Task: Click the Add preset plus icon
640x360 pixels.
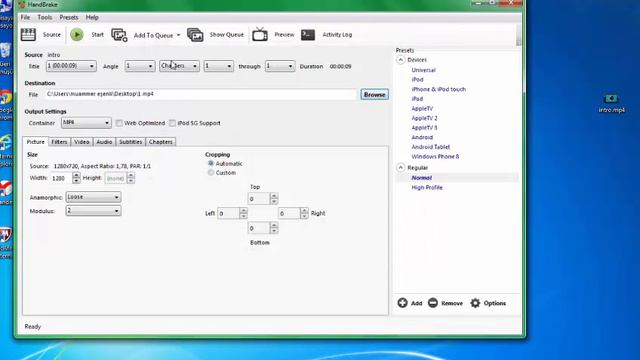Action: [402, 303]
